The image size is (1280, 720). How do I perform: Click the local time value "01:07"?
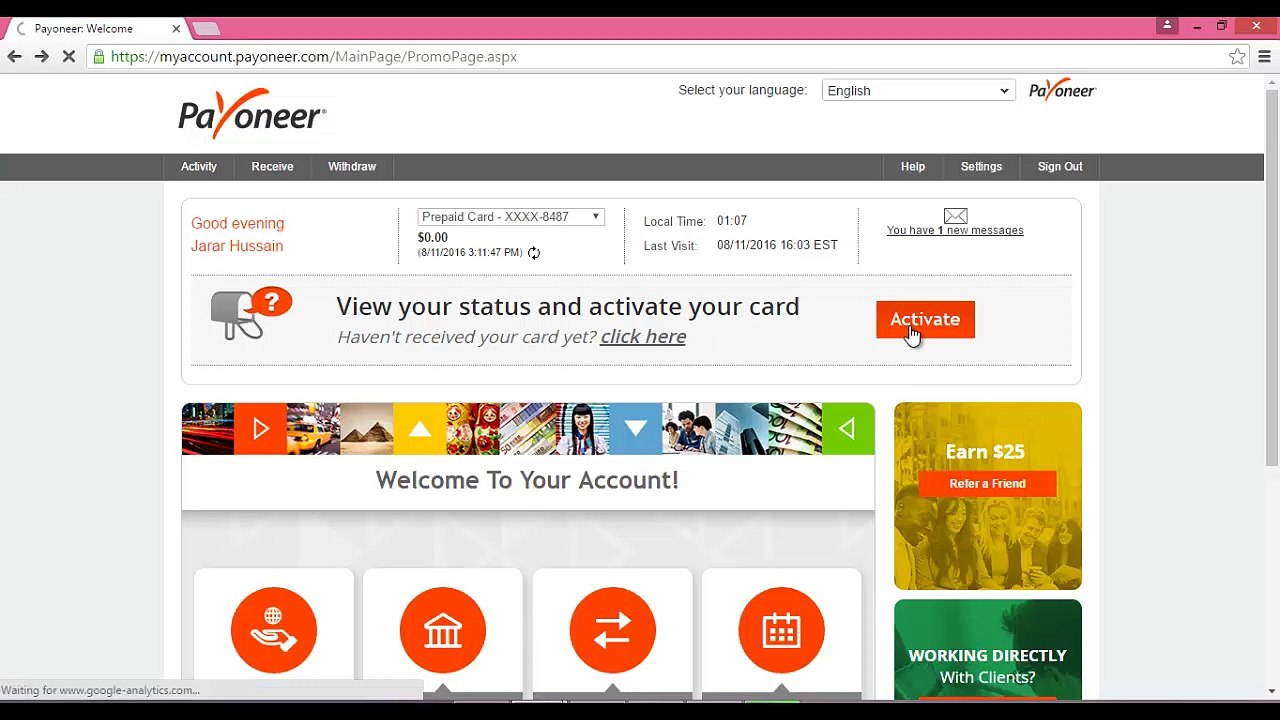click(x=732, y=221)
